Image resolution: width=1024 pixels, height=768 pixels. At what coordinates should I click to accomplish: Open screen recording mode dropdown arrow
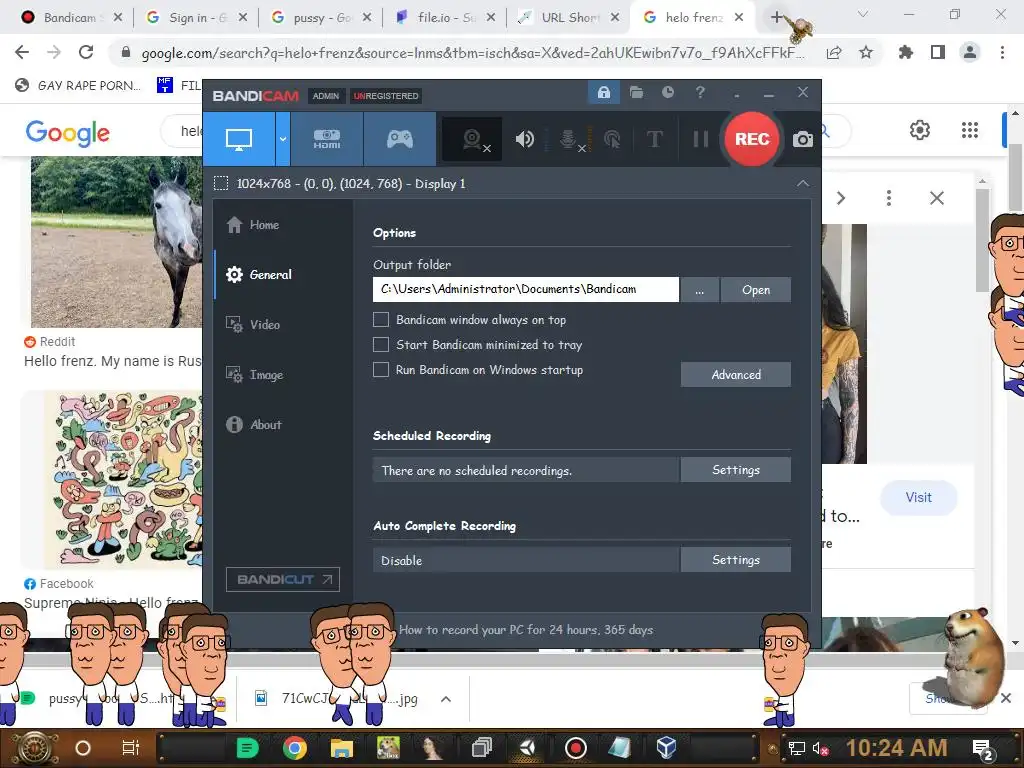pyautogui.click(x=283, y=139)
